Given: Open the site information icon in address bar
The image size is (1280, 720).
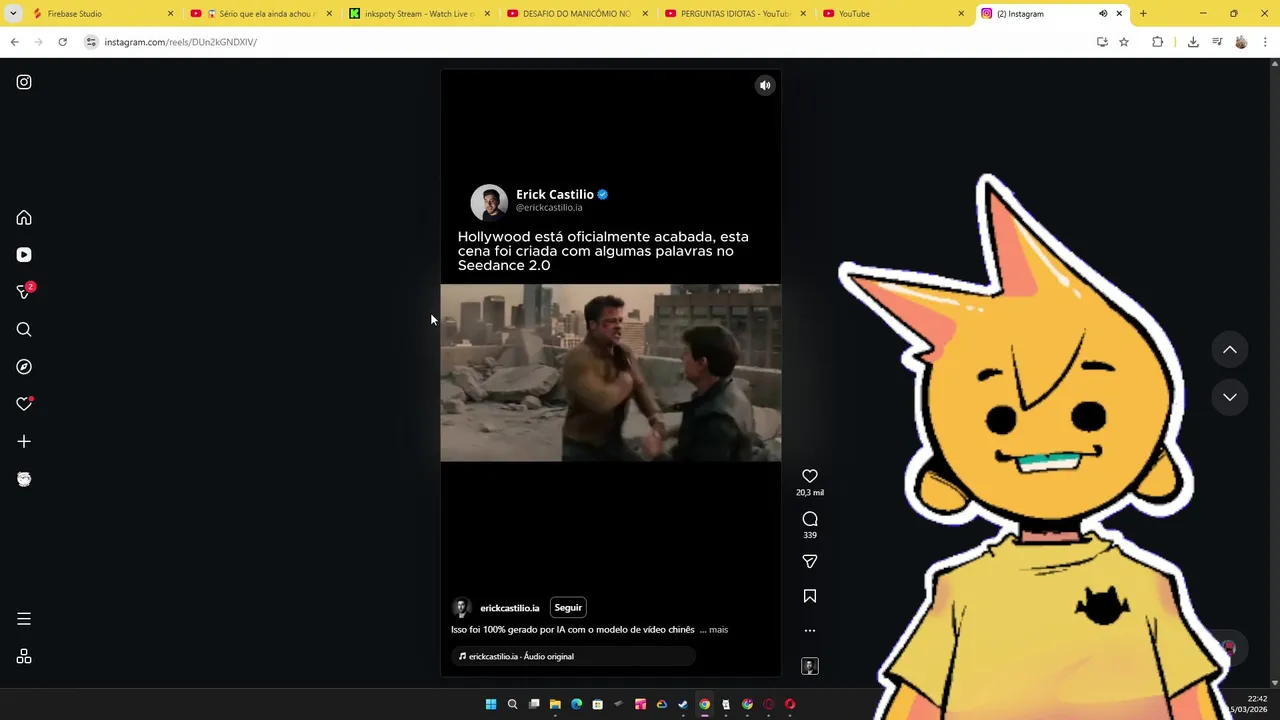Looking at the screenshot, I should click(91, 42).
